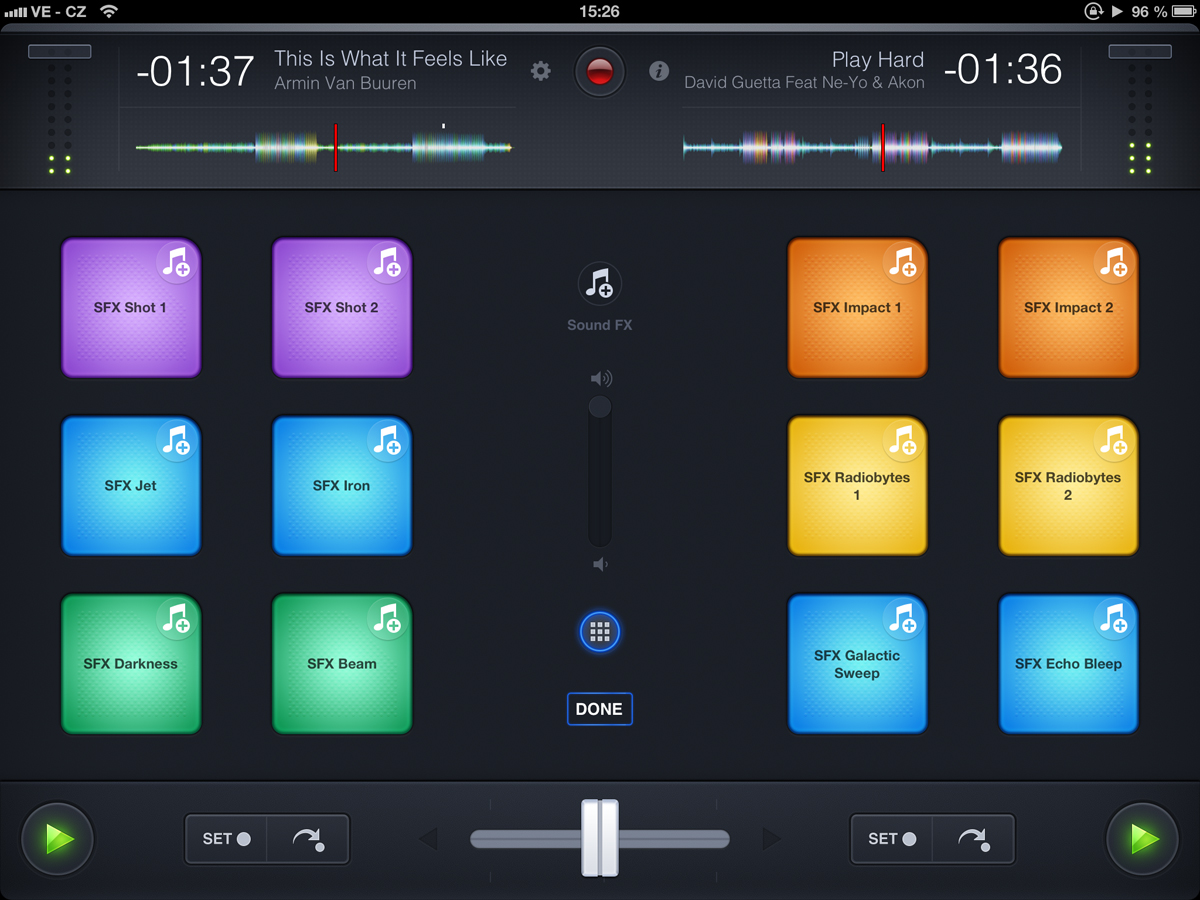The width and height of the screenshot is (1200, 900).
Task: Set cue point on the left deck
Action: point(226,839)
